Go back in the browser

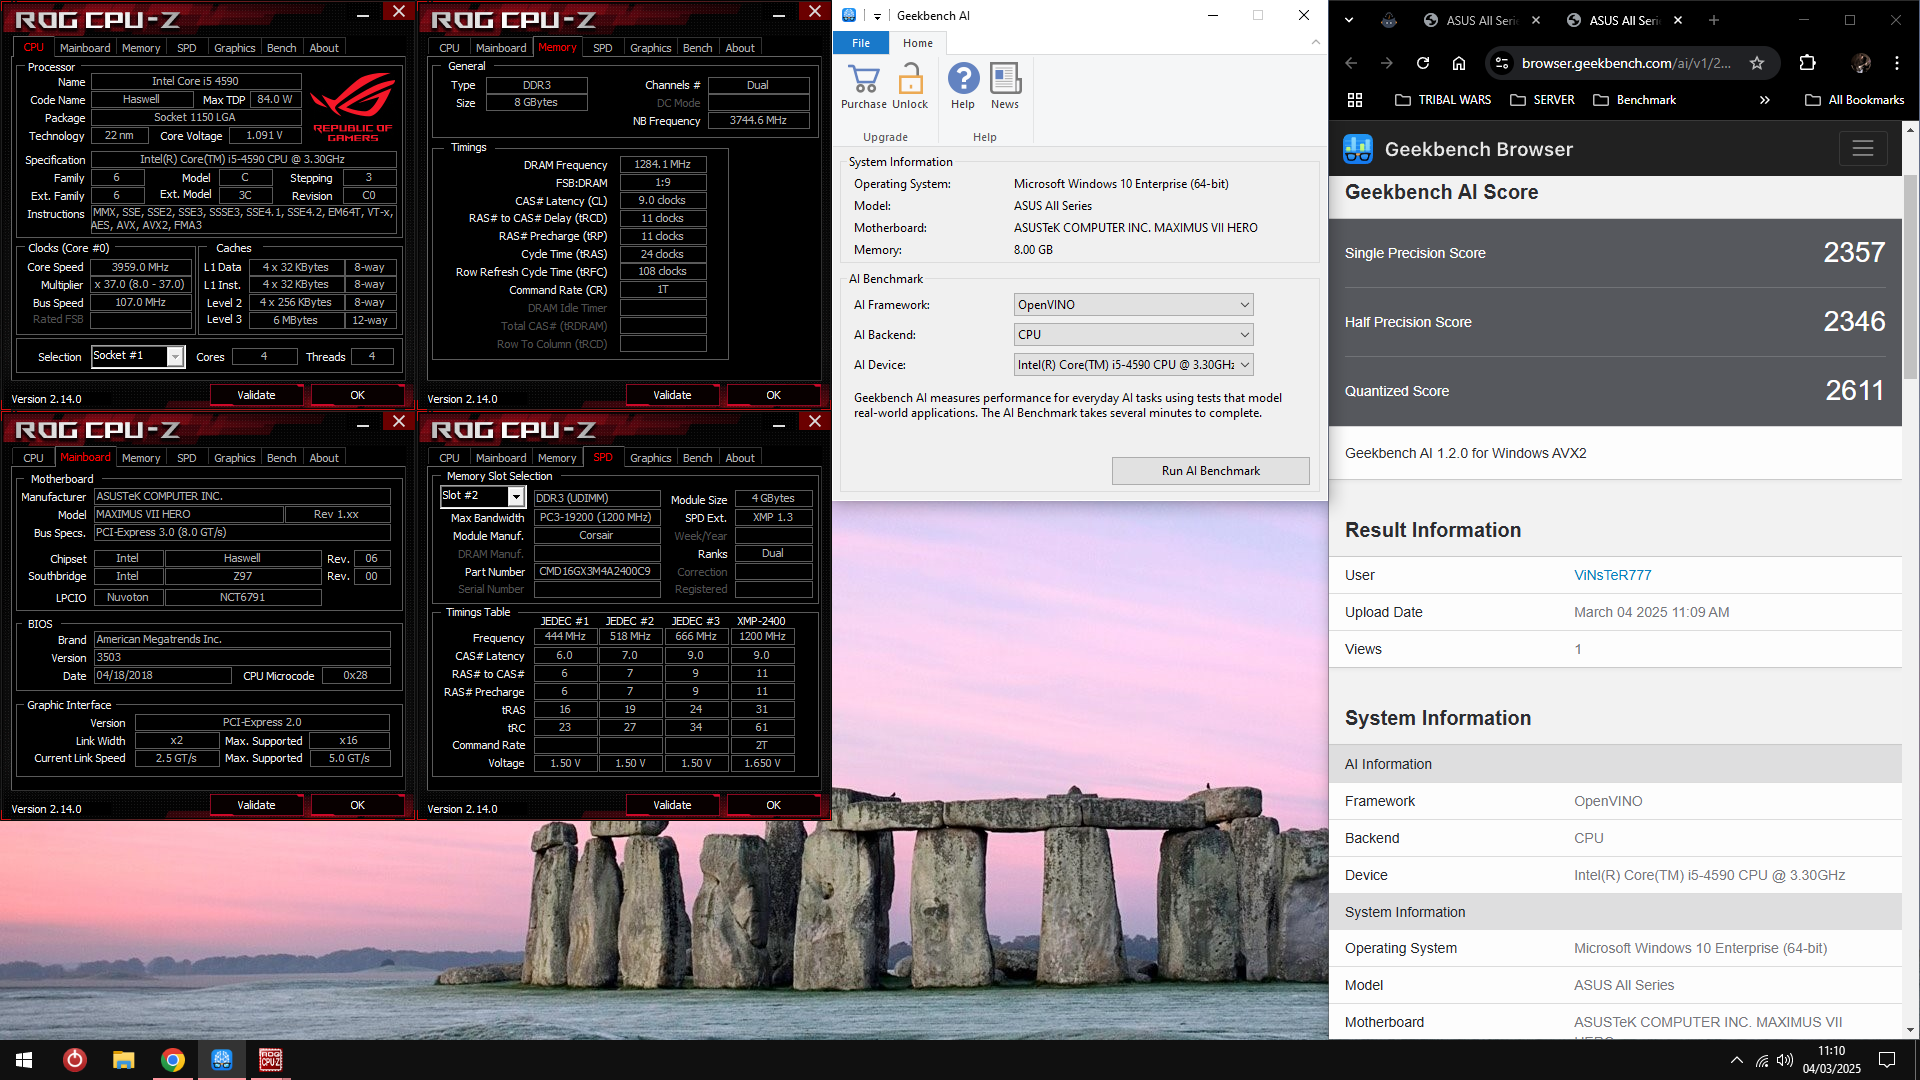[1351, 63]
